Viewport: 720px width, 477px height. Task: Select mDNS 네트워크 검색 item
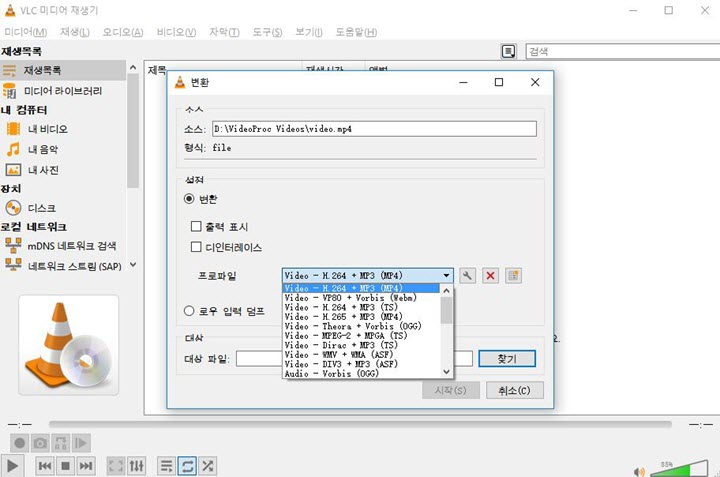click(63, 246)
